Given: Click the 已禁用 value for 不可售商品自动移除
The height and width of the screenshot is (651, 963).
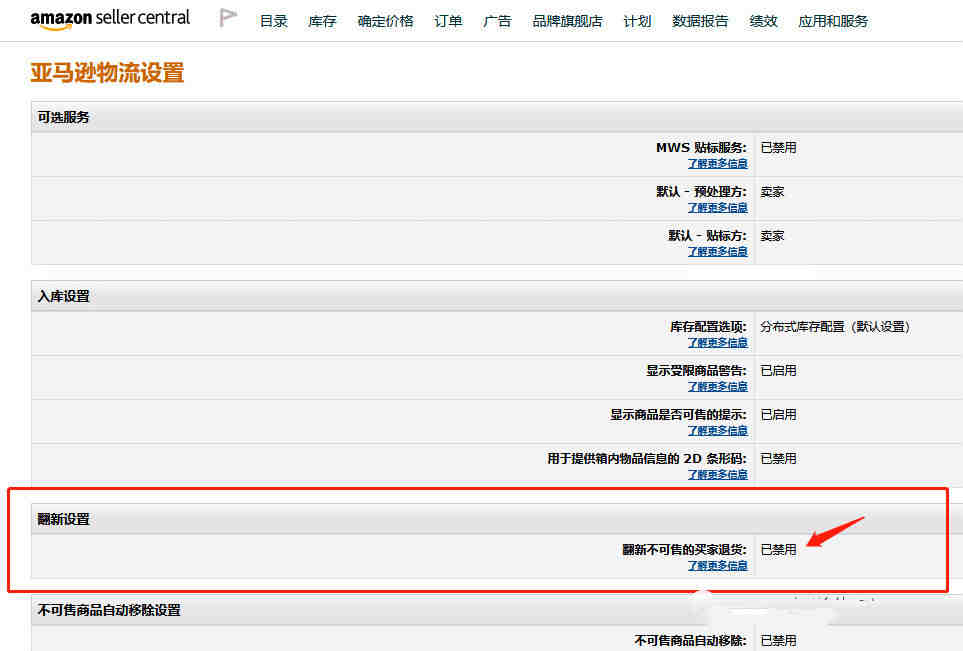Looking at the screenshot, I should 778,641.
